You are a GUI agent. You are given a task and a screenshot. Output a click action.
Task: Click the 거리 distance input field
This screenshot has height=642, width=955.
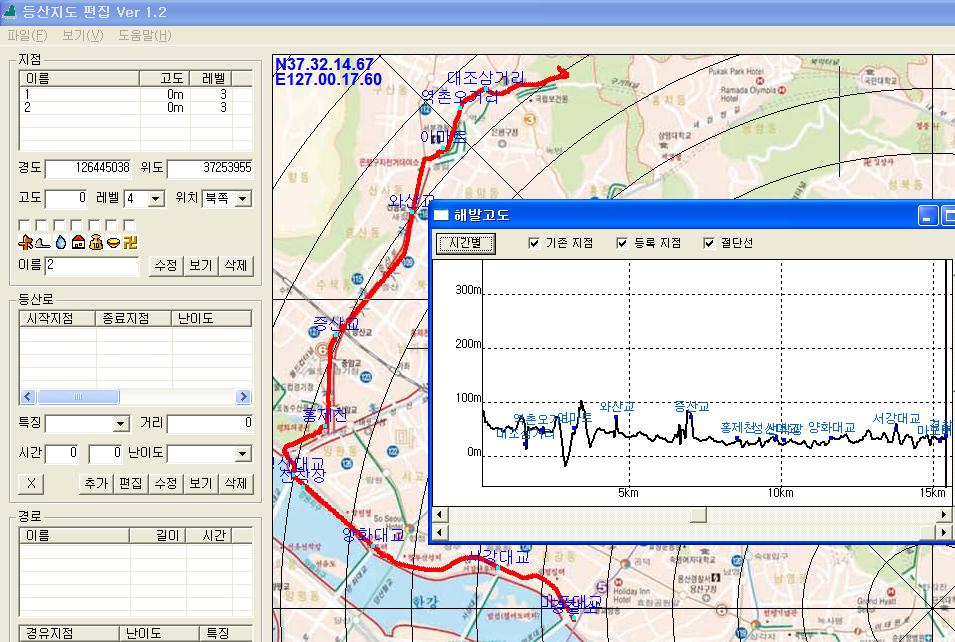pyautogui.click(x=210, y=423)
